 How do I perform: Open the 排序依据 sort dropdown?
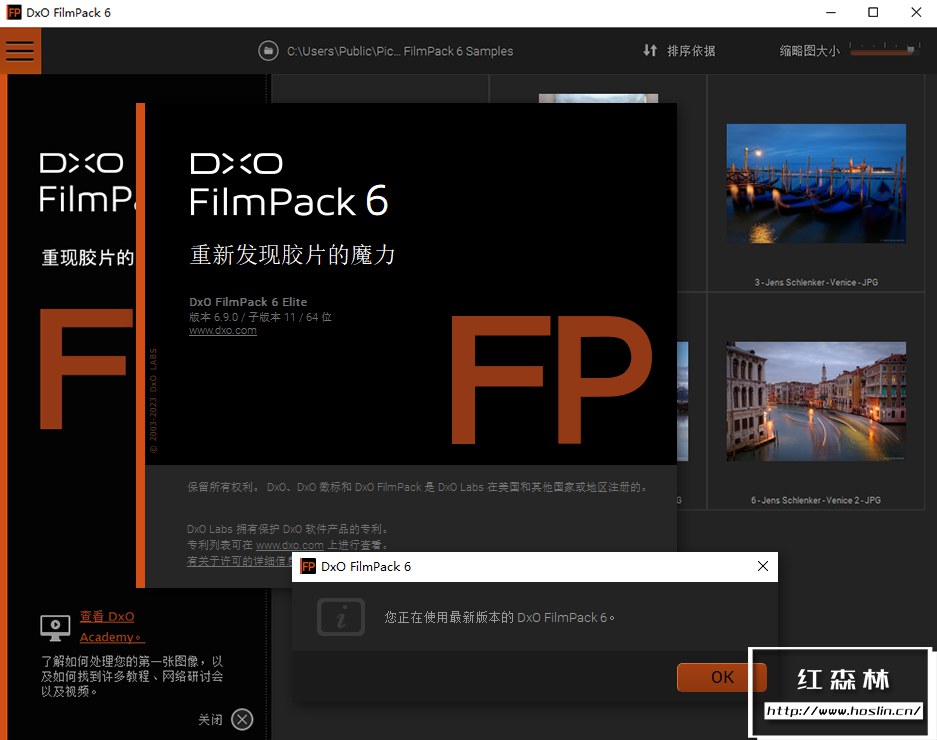691,51
